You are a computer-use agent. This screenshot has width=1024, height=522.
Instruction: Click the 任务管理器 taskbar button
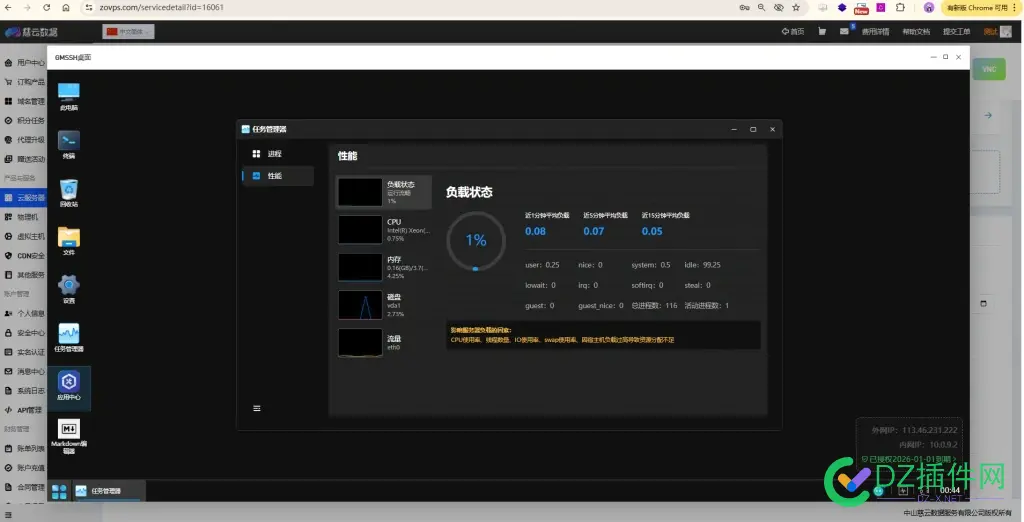107,491
